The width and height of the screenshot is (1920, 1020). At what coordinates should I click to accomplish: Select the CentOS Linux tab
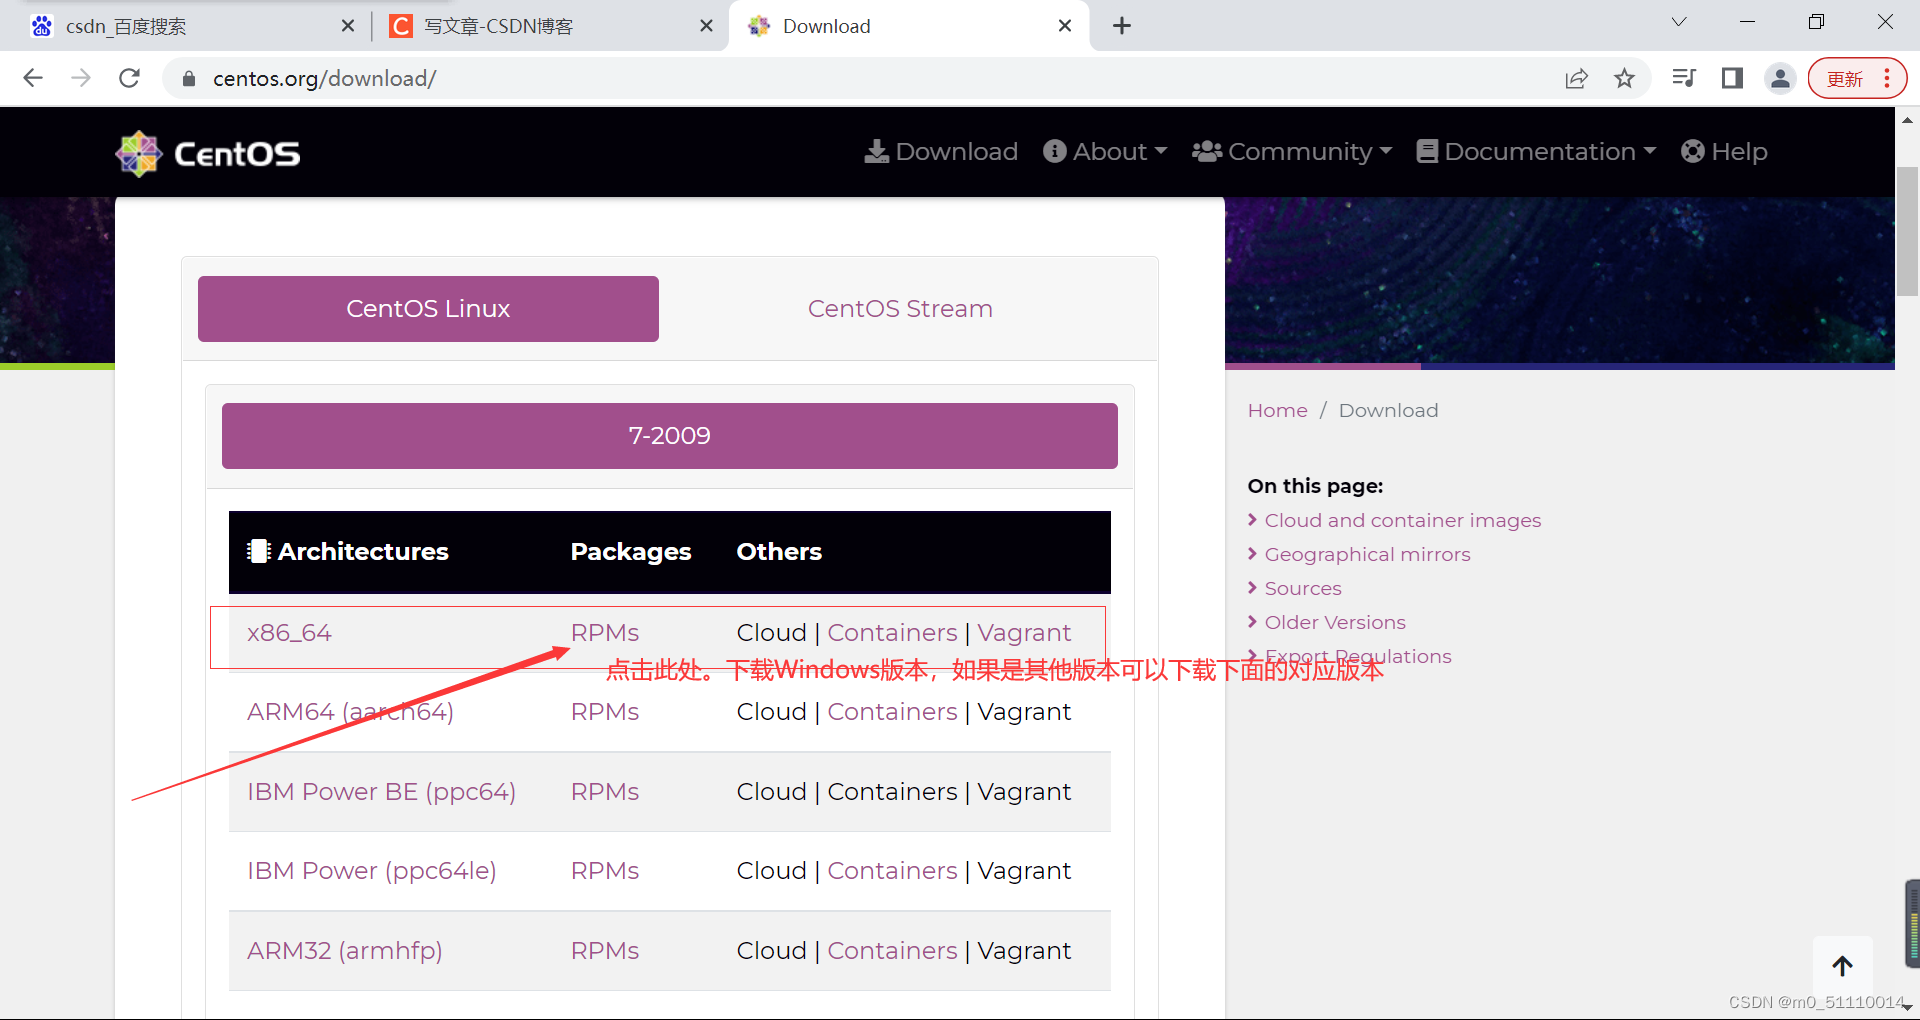click(428, 309)
